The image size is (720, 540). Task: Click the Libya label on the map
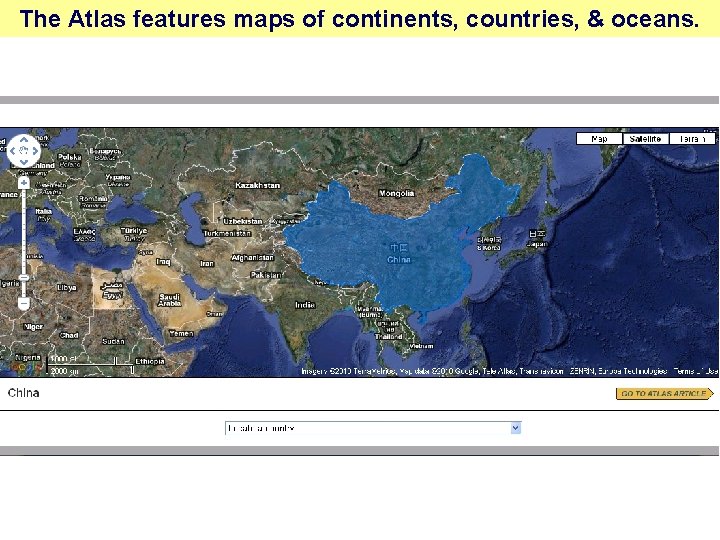(x=67, y=288)
